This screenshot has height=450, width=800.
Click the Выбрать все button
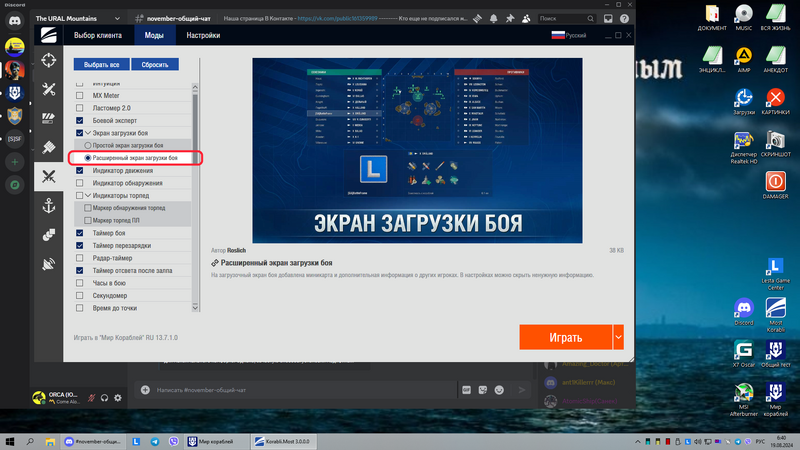click(x=102, y=64)
